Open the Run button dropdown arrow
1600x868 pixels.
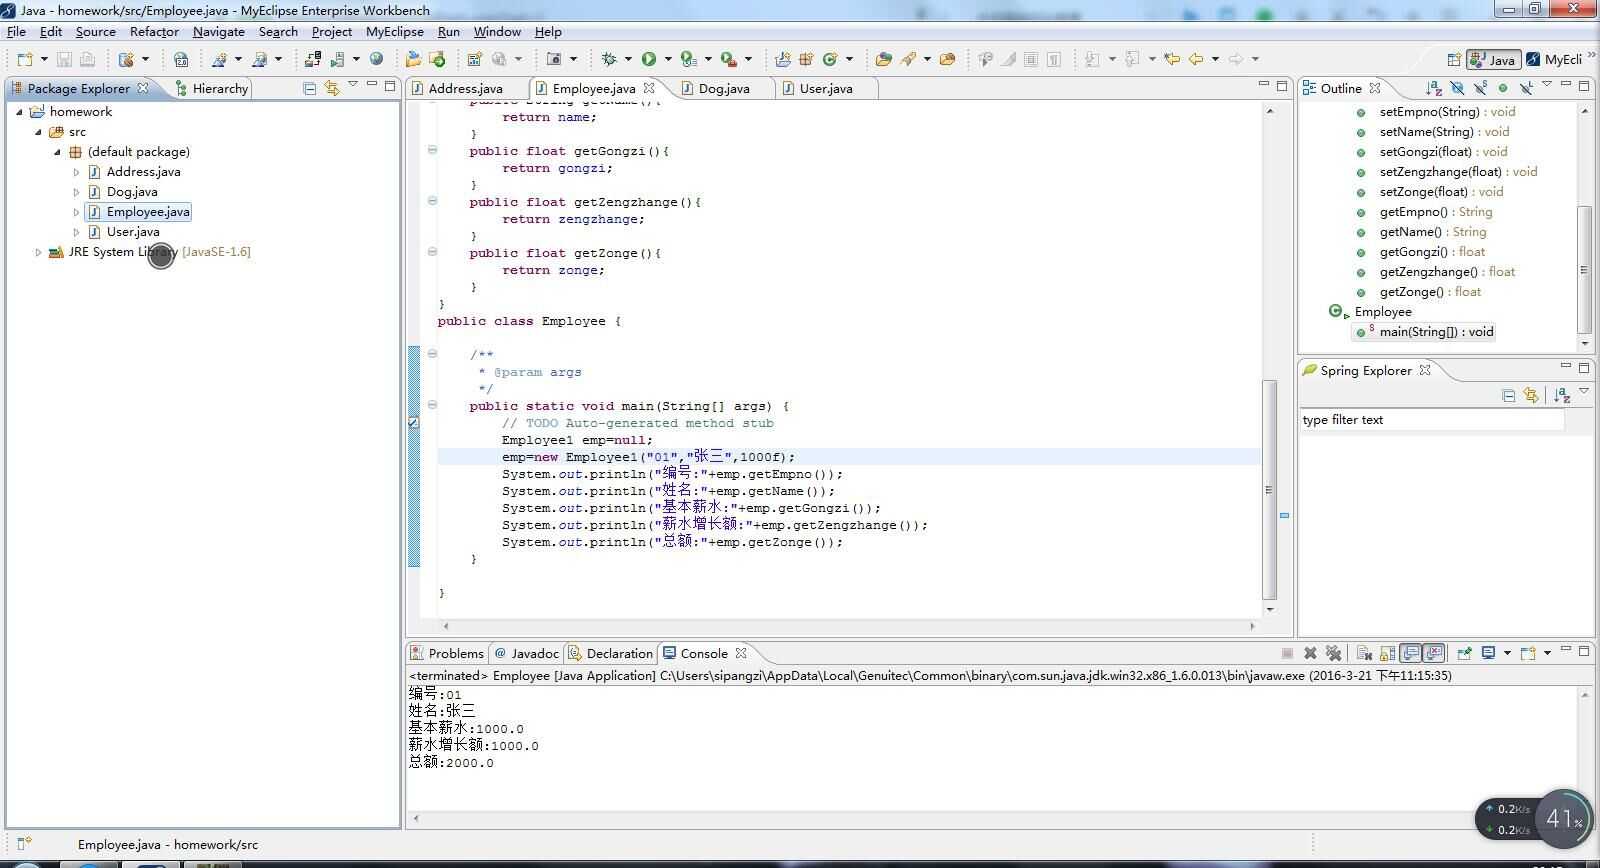click(668, 59)
